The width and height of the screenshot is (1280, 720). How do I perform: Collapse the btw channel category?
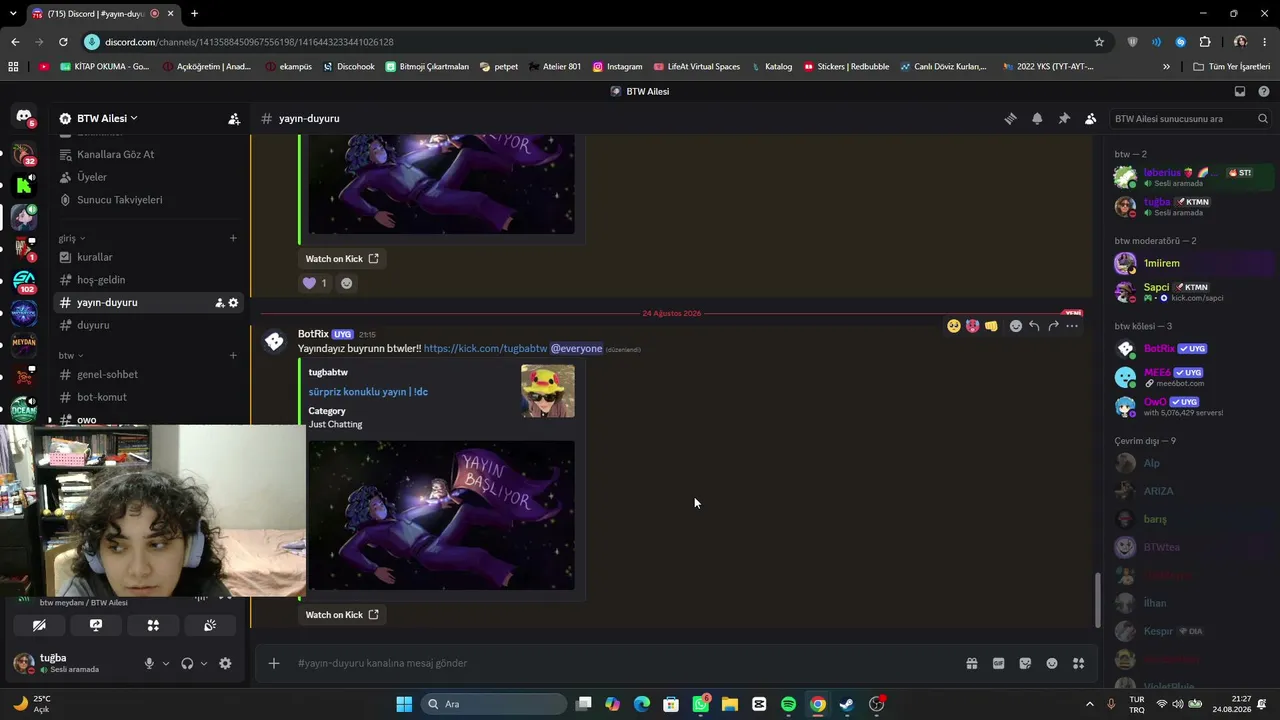point(70,355)
